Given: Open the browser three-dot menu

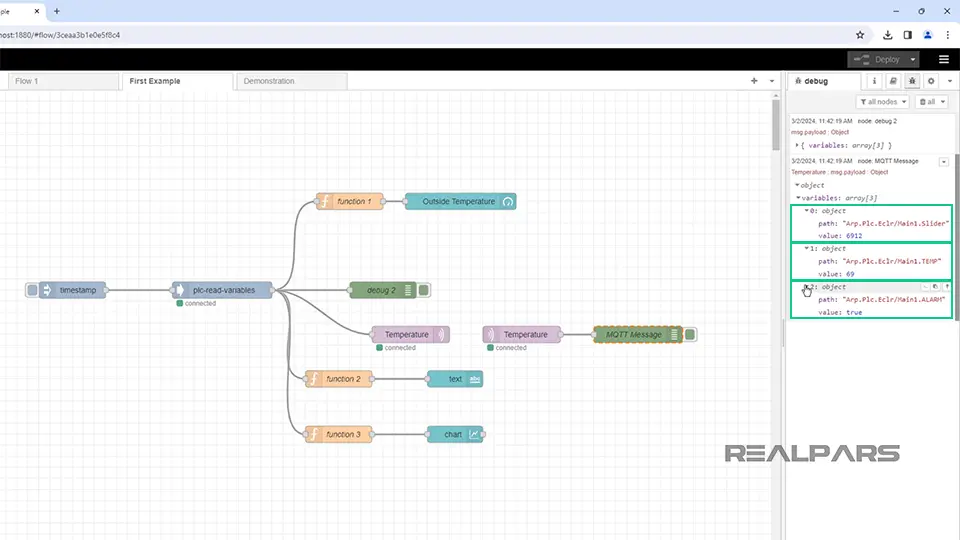Looking at the screenshot, I should (x=947, y=35).
